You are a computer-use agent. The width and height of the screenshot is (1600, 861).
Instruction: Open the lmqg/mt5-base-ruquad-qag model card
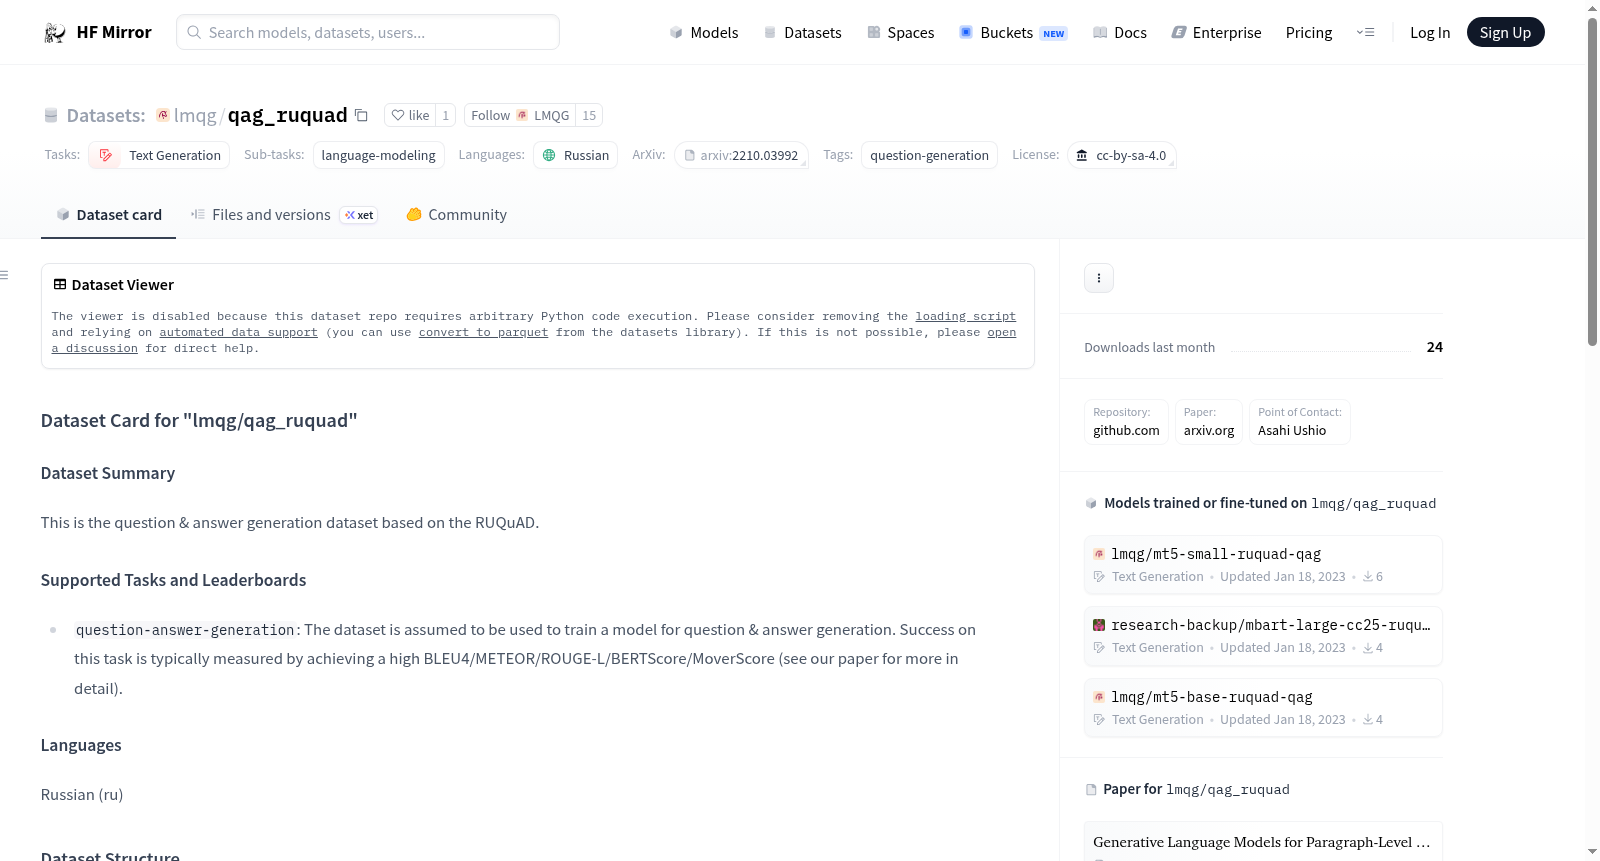[1263, 708]
